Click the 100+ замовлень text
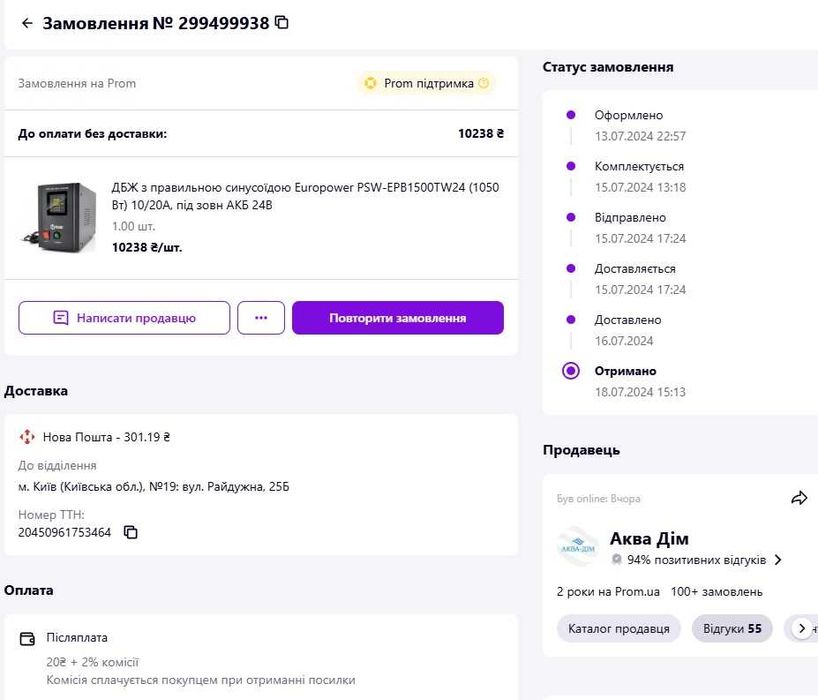Image resolution: width=818 pixels, height=700 pixels. [x=716, y=592]
